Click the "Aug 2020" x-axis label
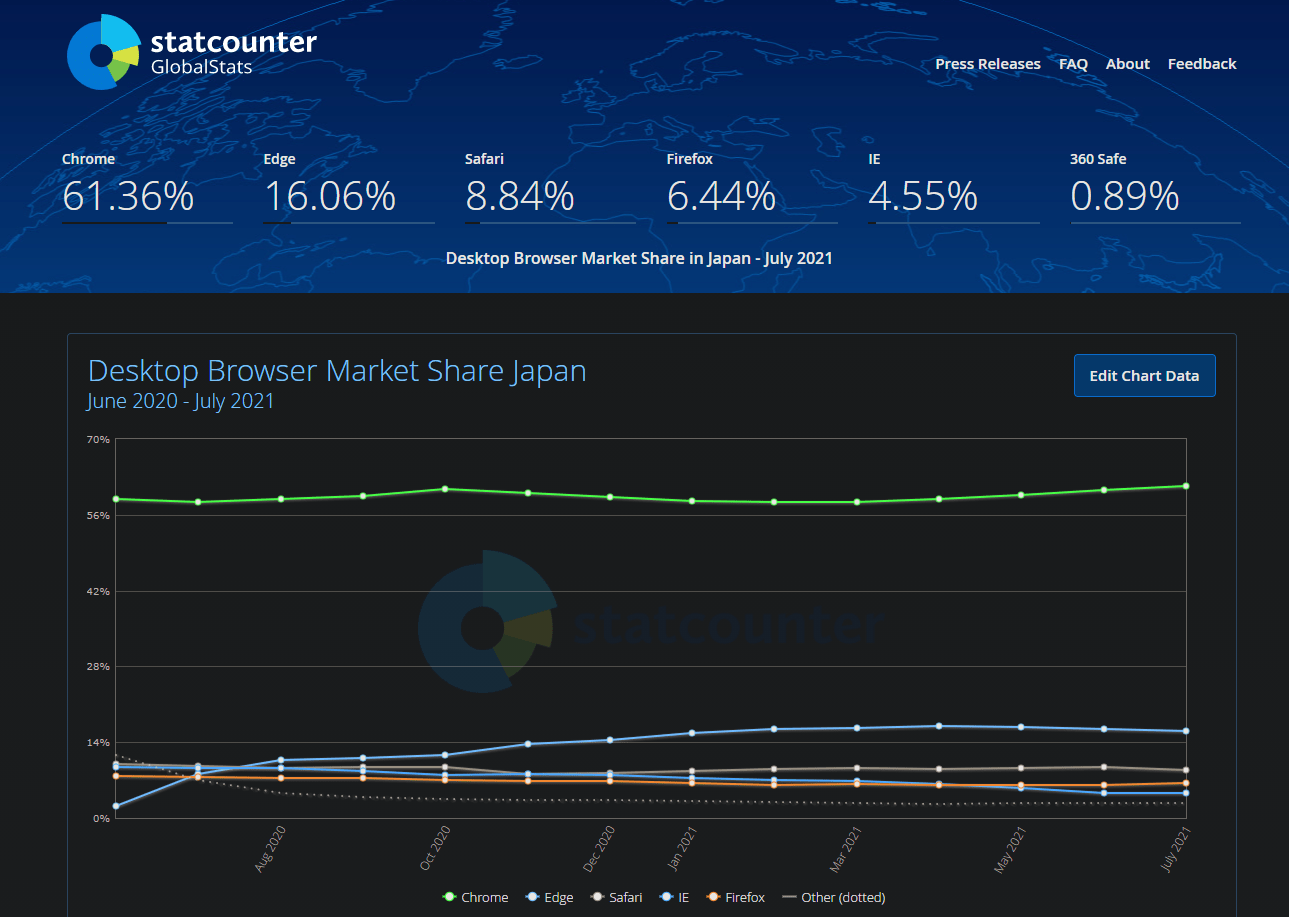Viewport: 1289px width, 917px height. point(270,849)
